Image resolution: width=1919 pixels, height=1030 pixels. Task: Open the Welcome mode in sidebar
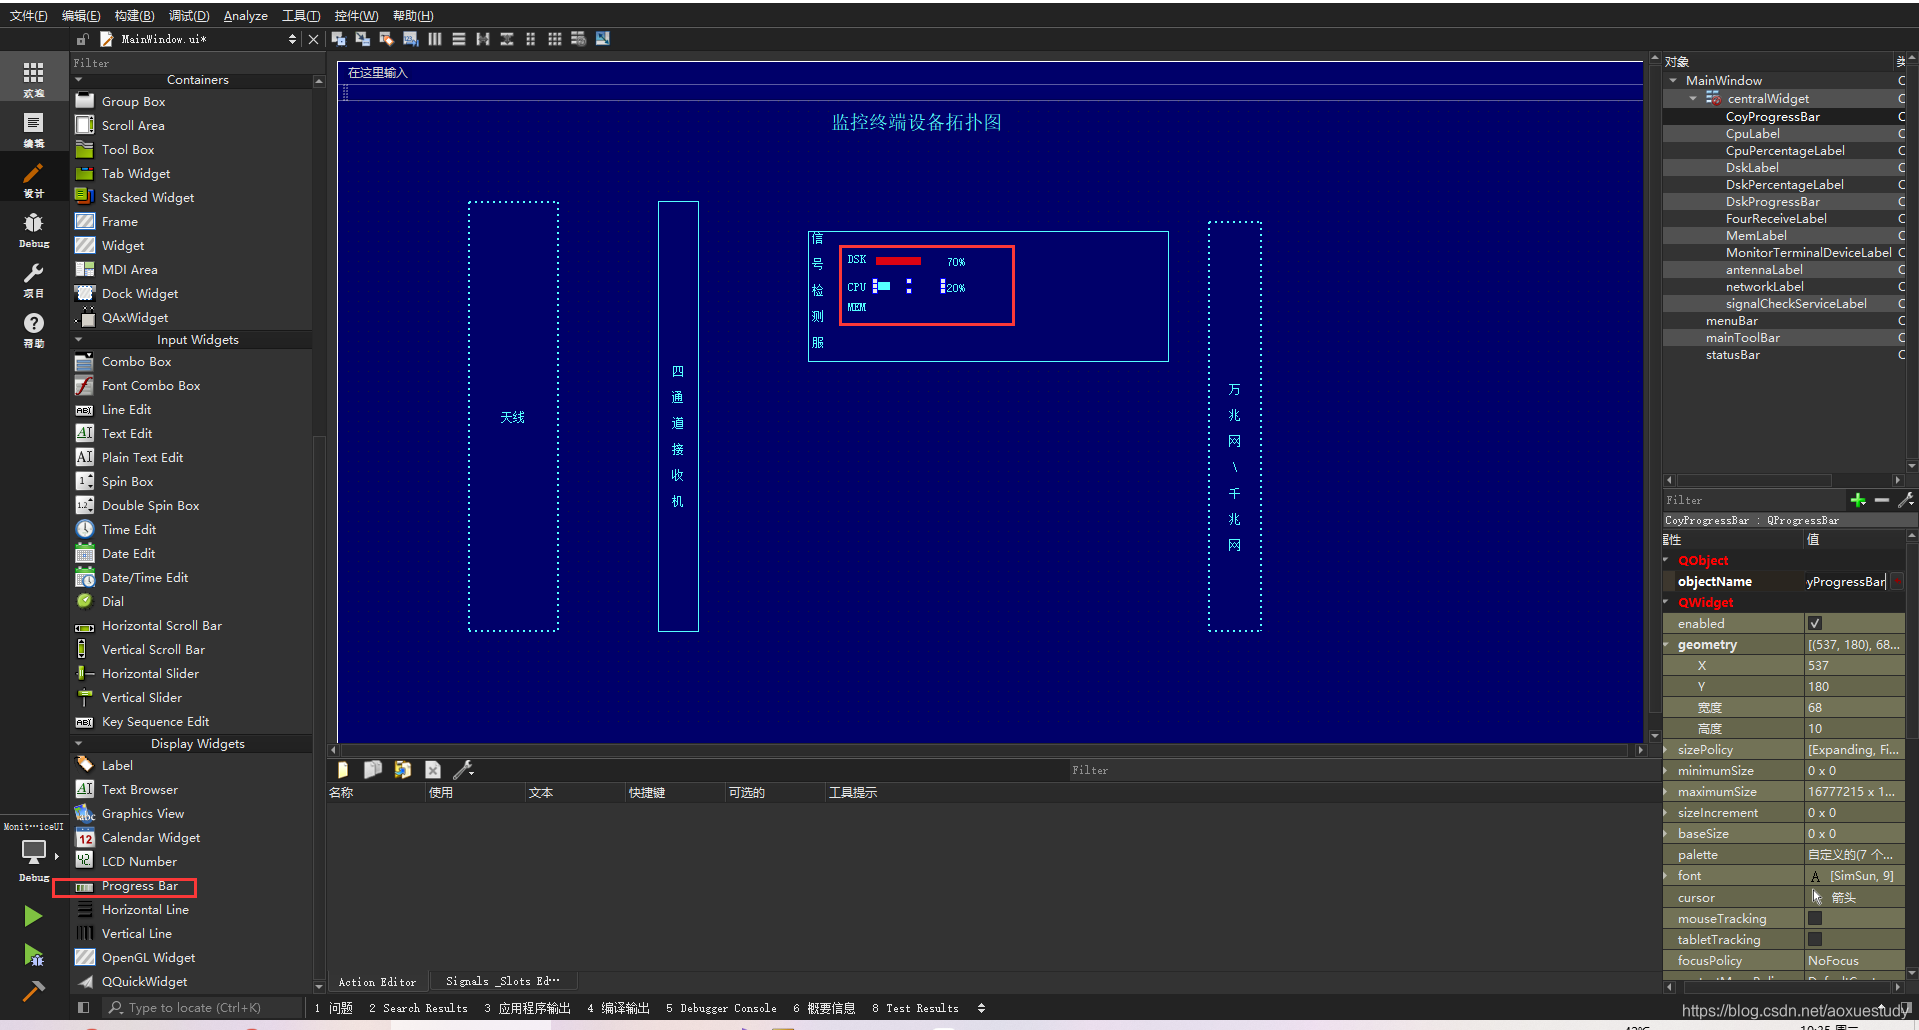tap(34, 78)
